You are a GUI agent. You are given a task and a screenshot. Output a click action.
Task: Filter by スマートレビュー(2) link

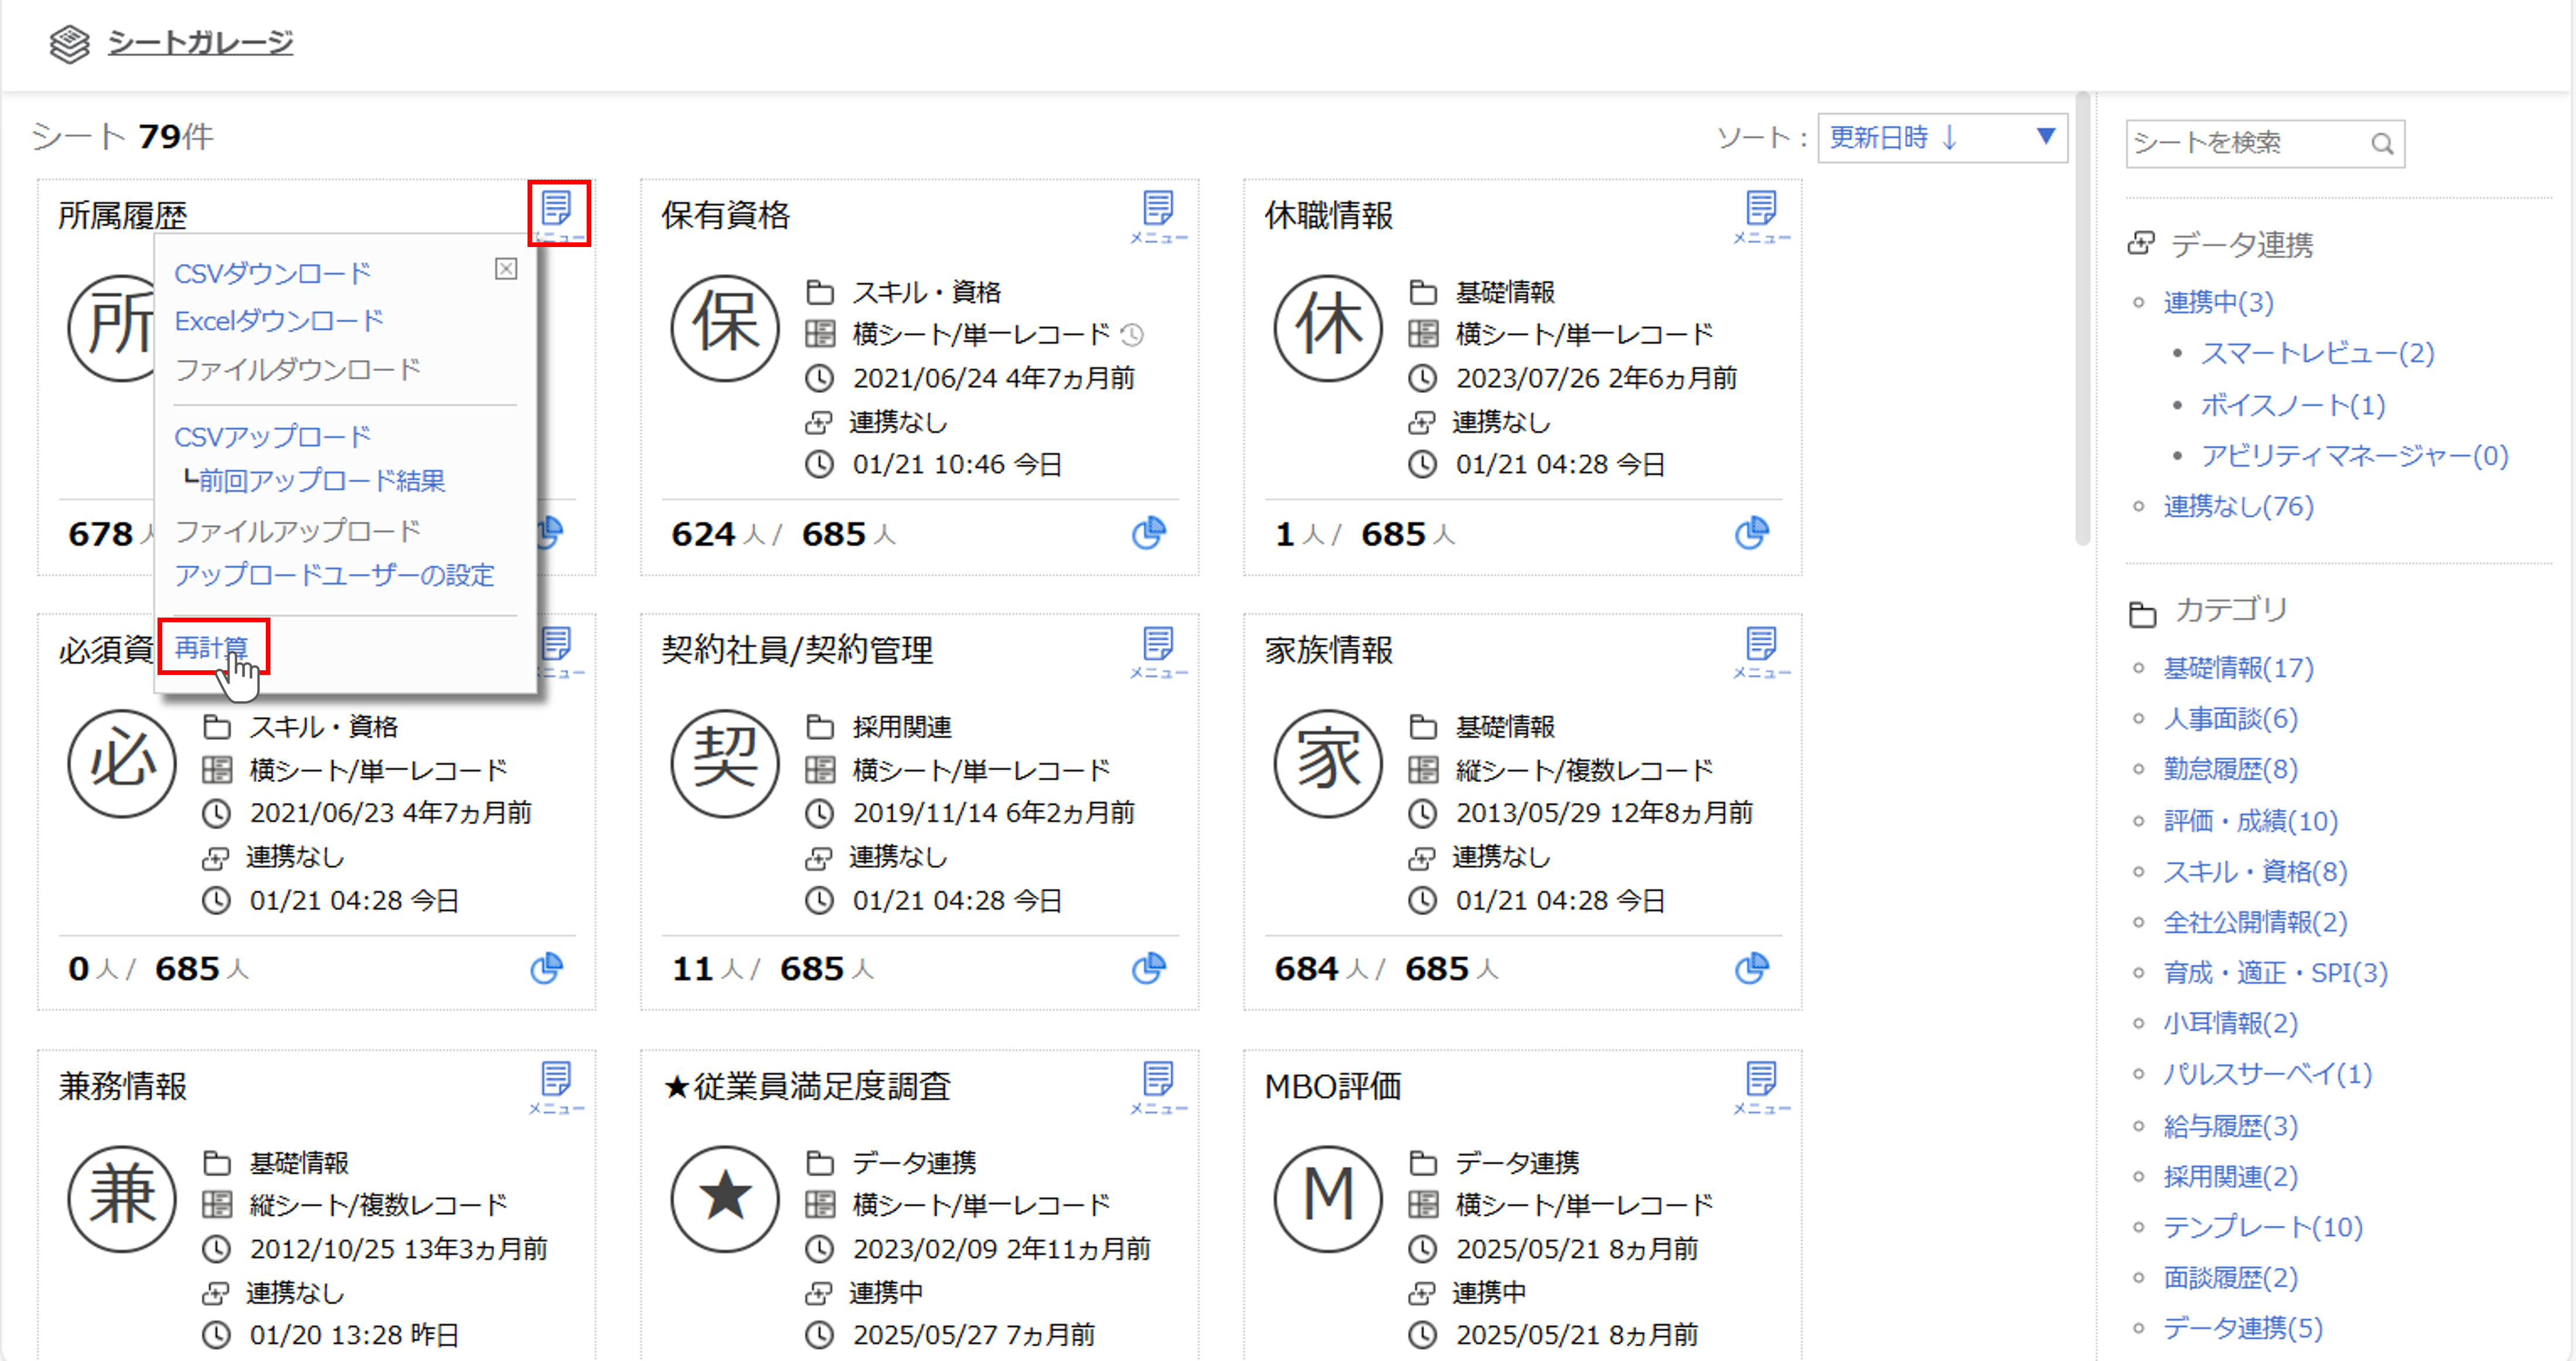[2317, 353]
